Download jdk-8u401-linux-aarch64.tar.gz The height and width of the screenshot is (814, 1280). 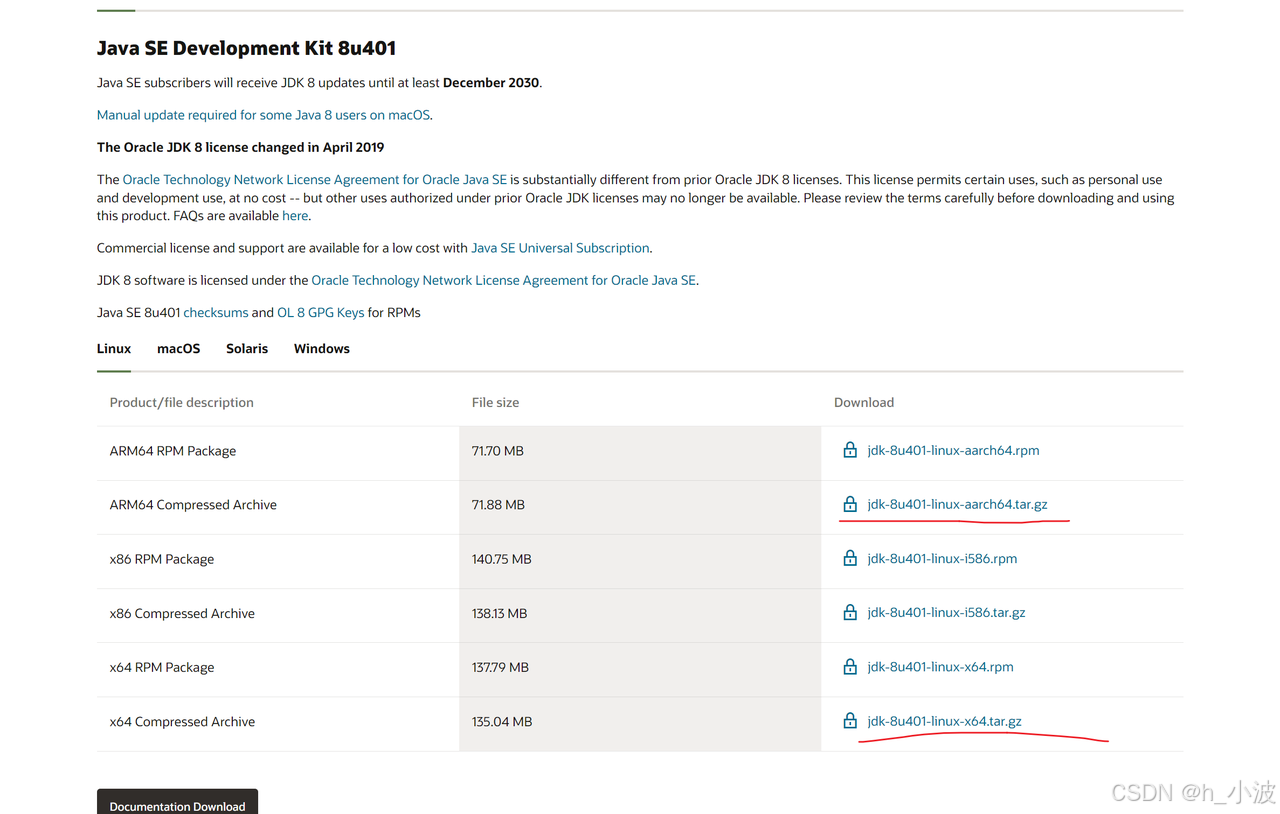pyautogui.click(x=957, y=504)
